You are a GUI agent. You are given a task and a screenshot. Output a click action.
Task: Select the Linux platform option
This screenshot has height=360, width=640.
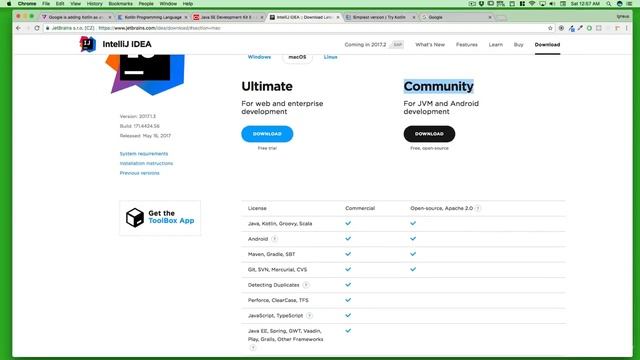point(330,57)
